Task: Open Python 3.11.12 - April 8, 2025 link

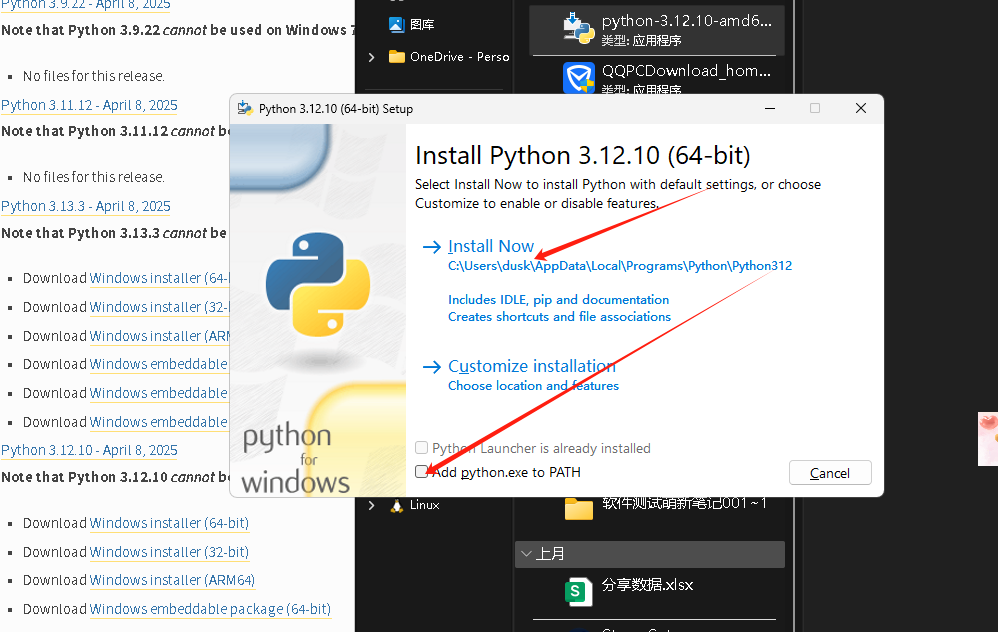Action: coord(89,105)
